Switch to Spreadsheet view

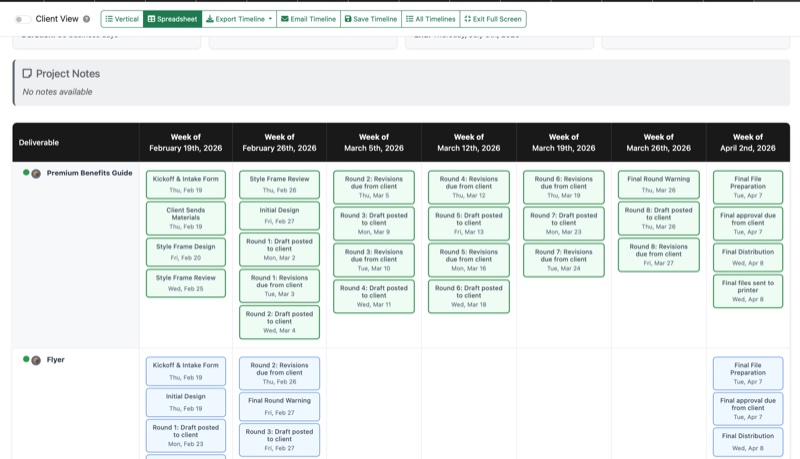click(x=172, y=19)
